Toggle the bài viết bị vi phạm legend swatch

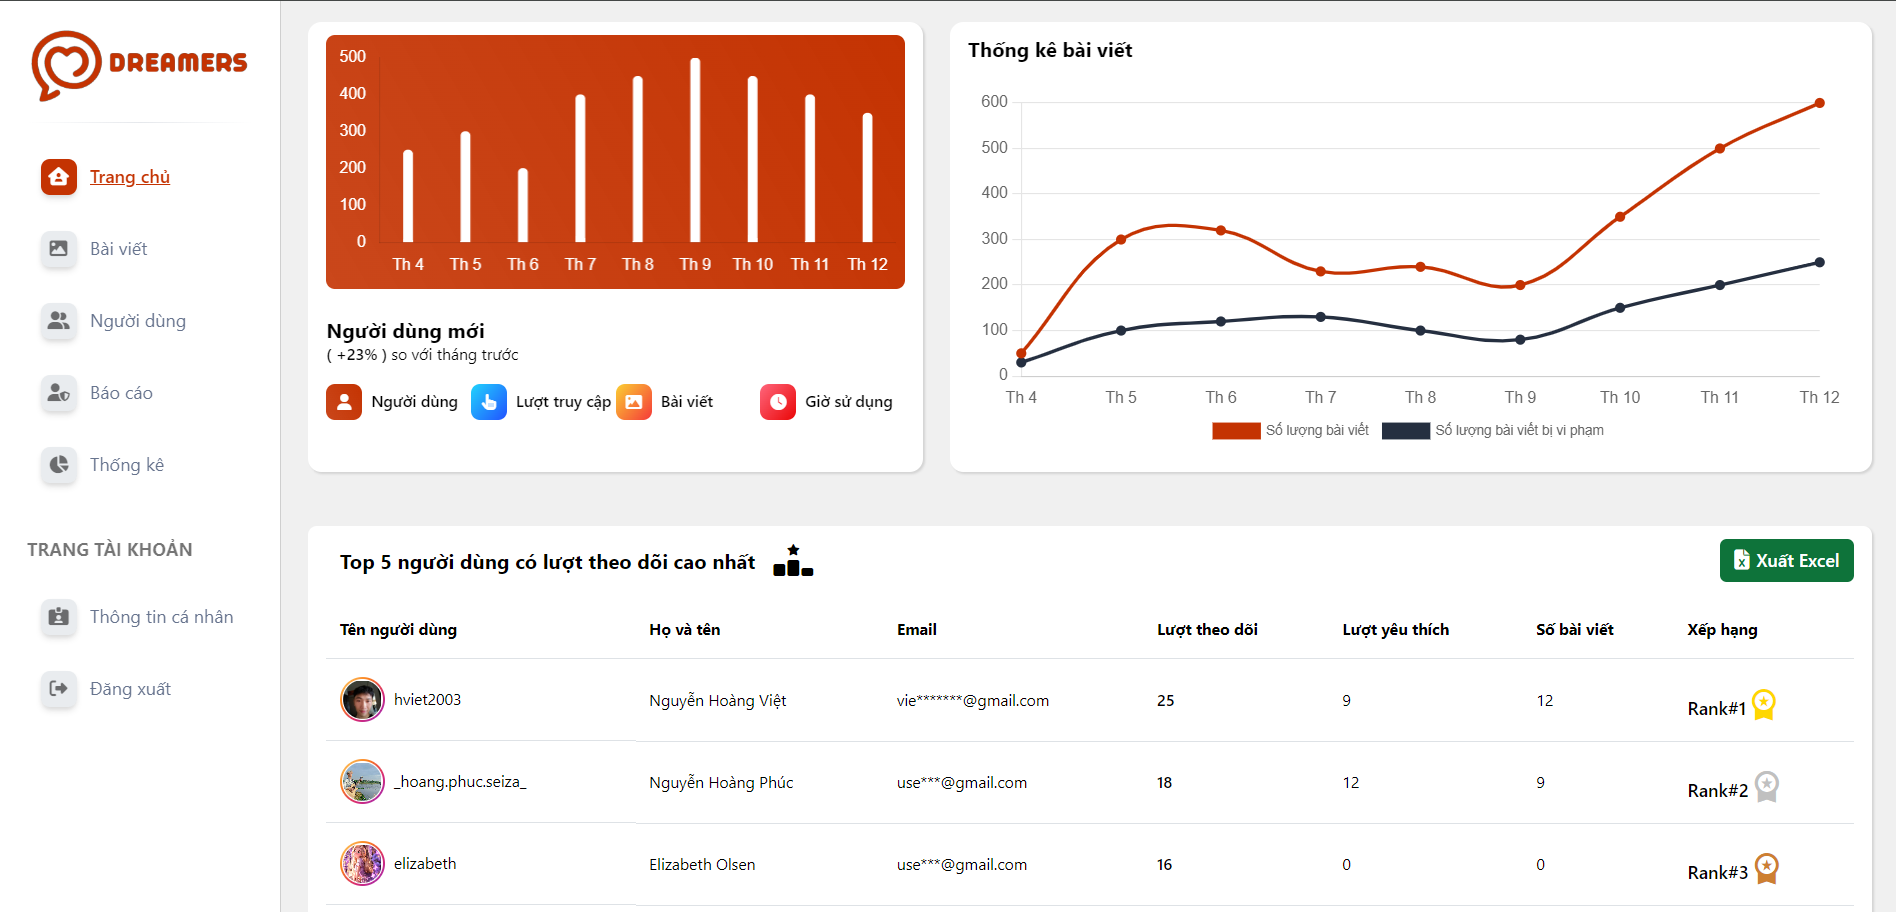pos(1406,431)
